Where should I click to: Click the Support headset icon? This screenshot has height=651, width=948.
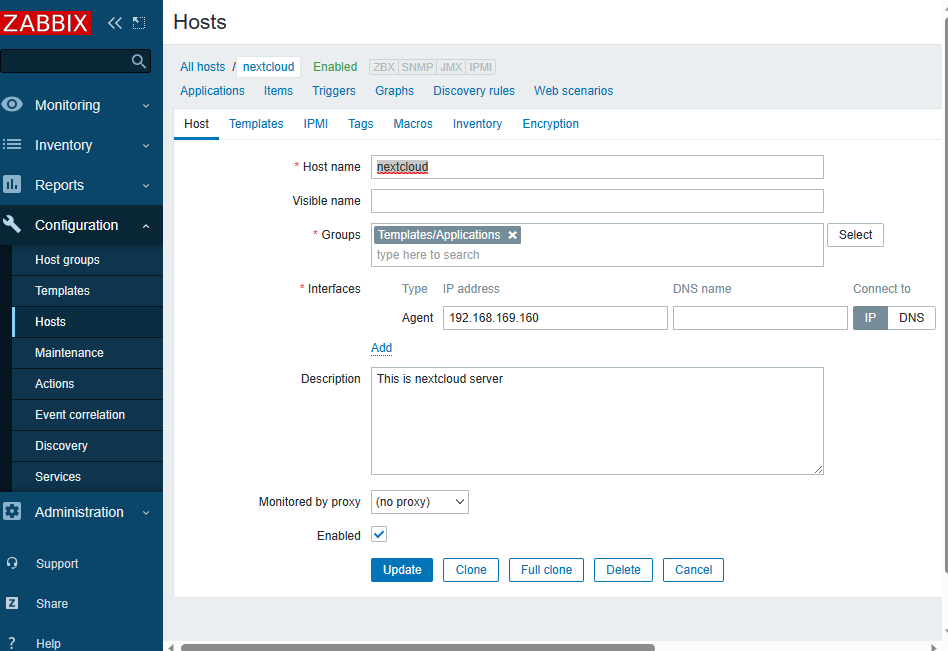(12, 563)
